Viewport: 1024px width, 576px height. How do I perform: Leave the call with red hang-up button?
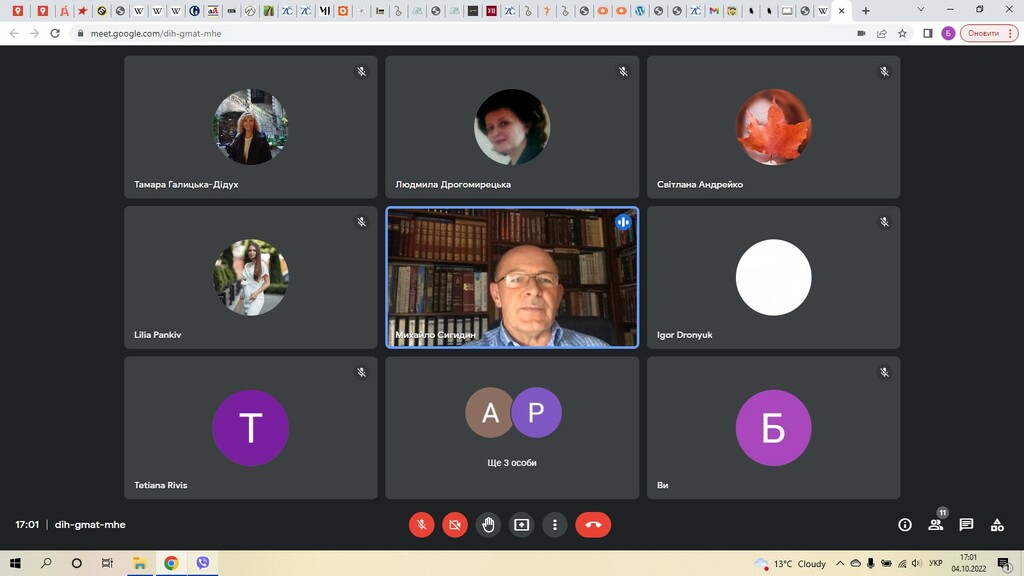coord(593,524)
